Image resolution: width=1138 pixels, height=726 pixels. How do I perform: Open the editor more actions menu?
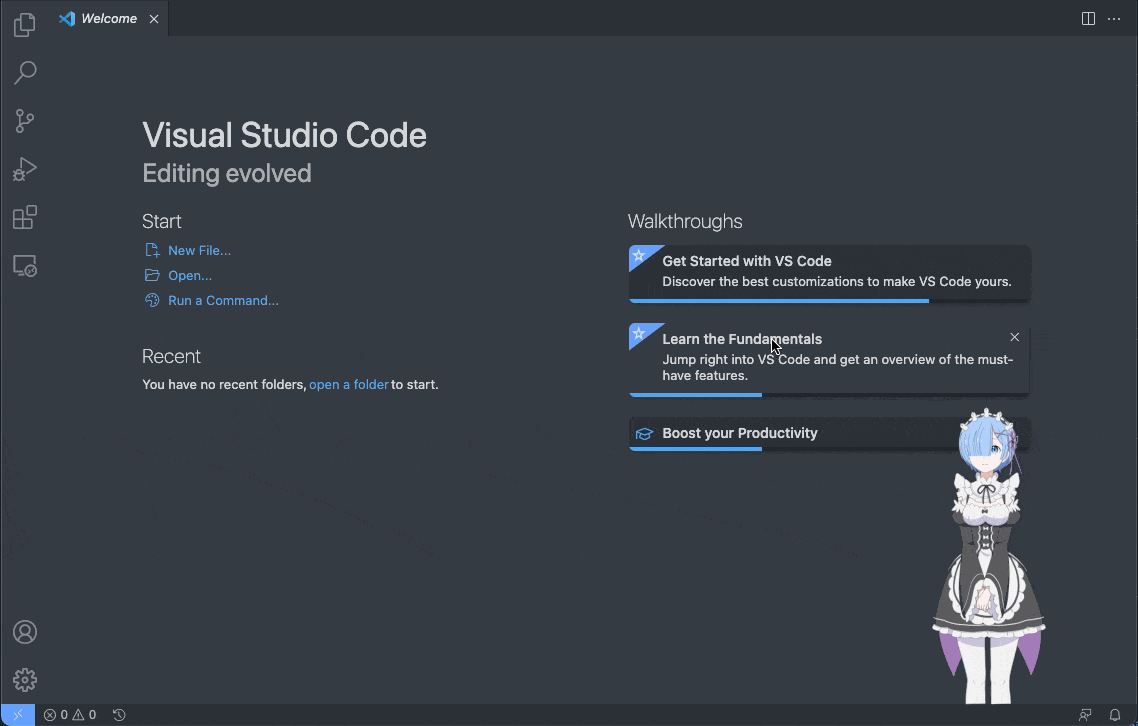click(x=1114, y=18)
